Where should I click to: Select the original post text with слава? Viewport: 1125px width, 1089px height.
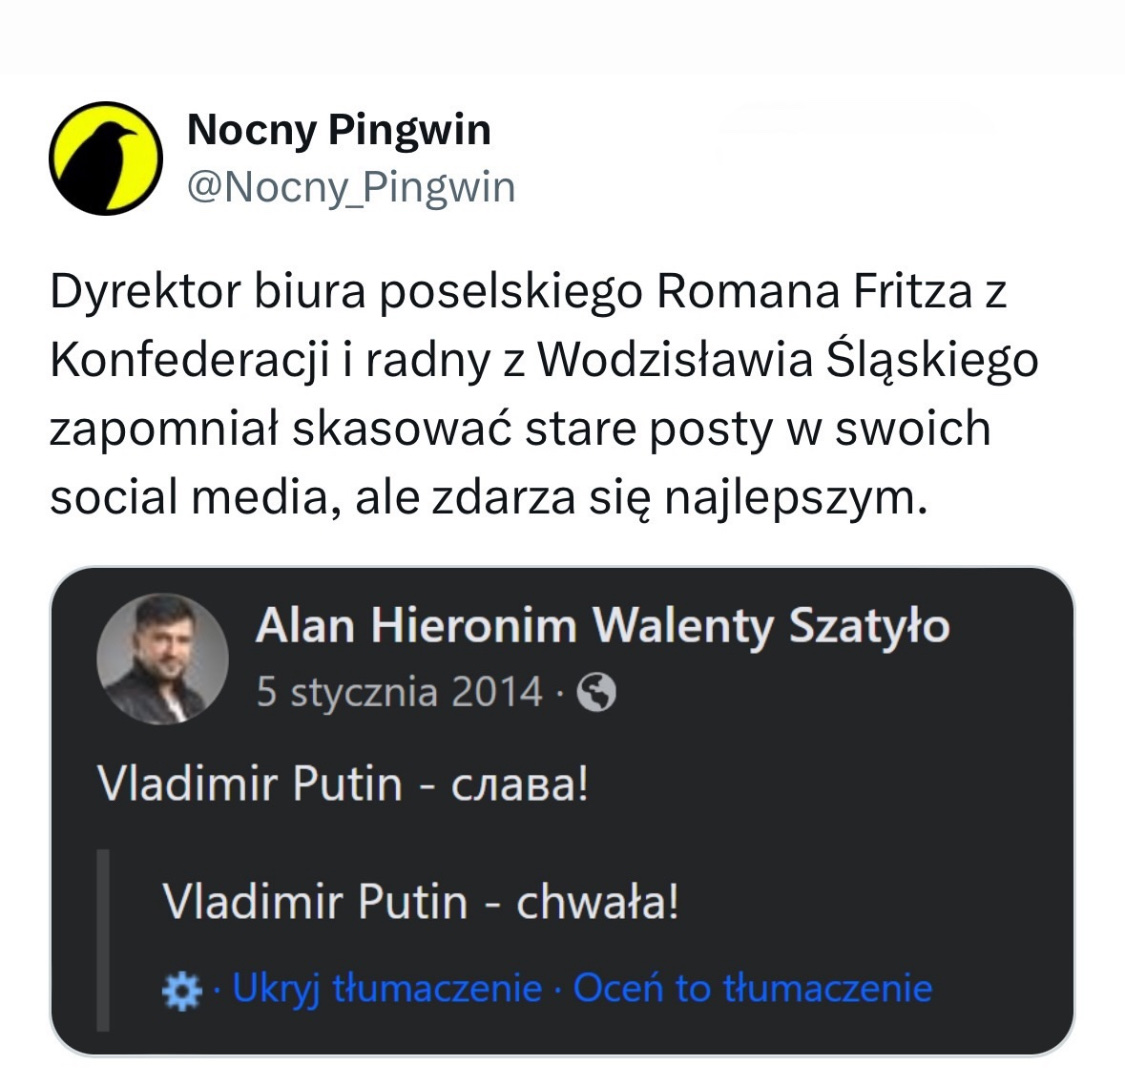point(342,785)
